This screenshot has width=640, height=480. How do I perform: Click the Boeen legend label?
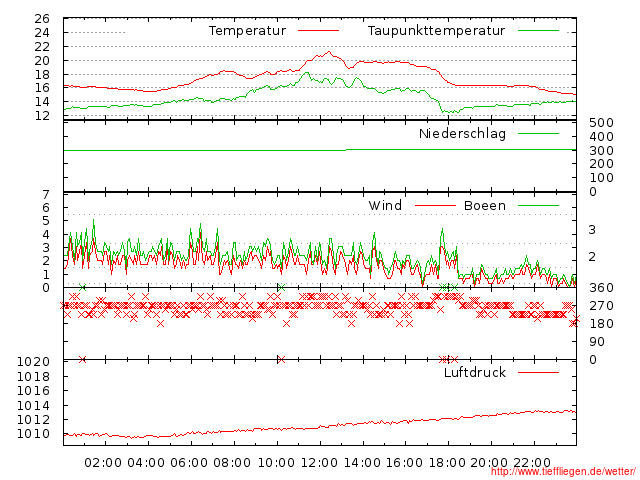point(484,205)
